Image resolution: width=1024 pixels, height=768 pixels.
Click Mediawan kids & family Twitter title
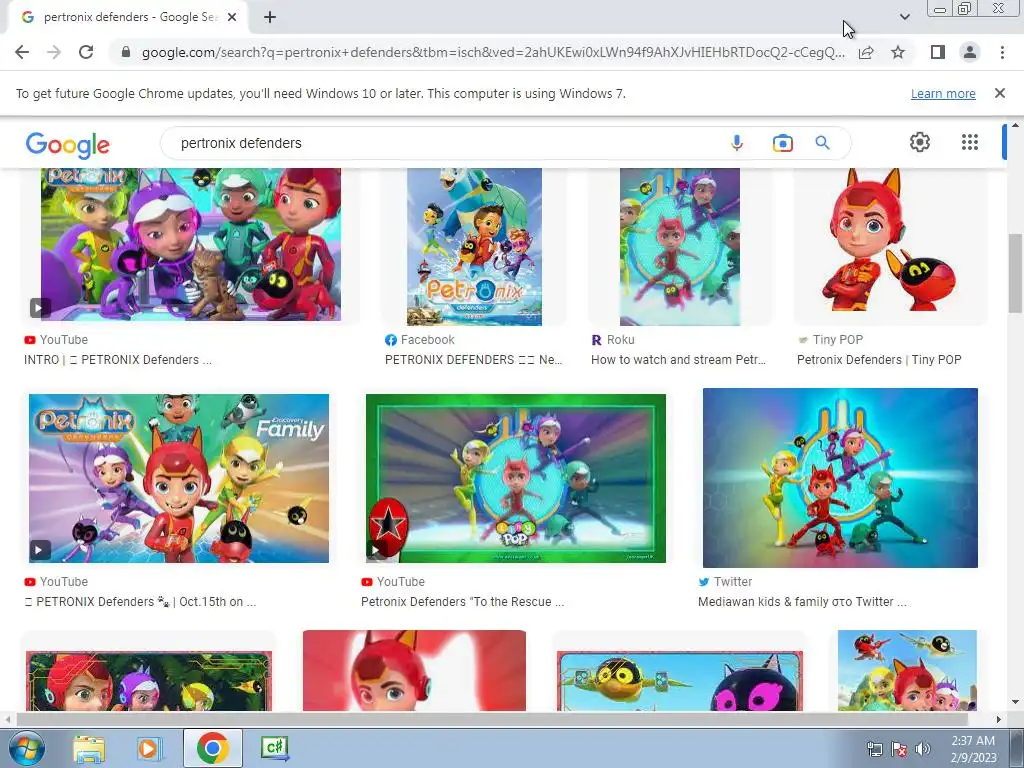802,602
